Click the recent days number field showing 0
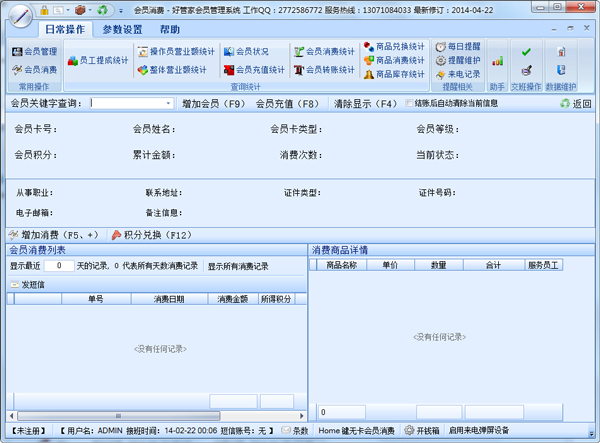 59,265
